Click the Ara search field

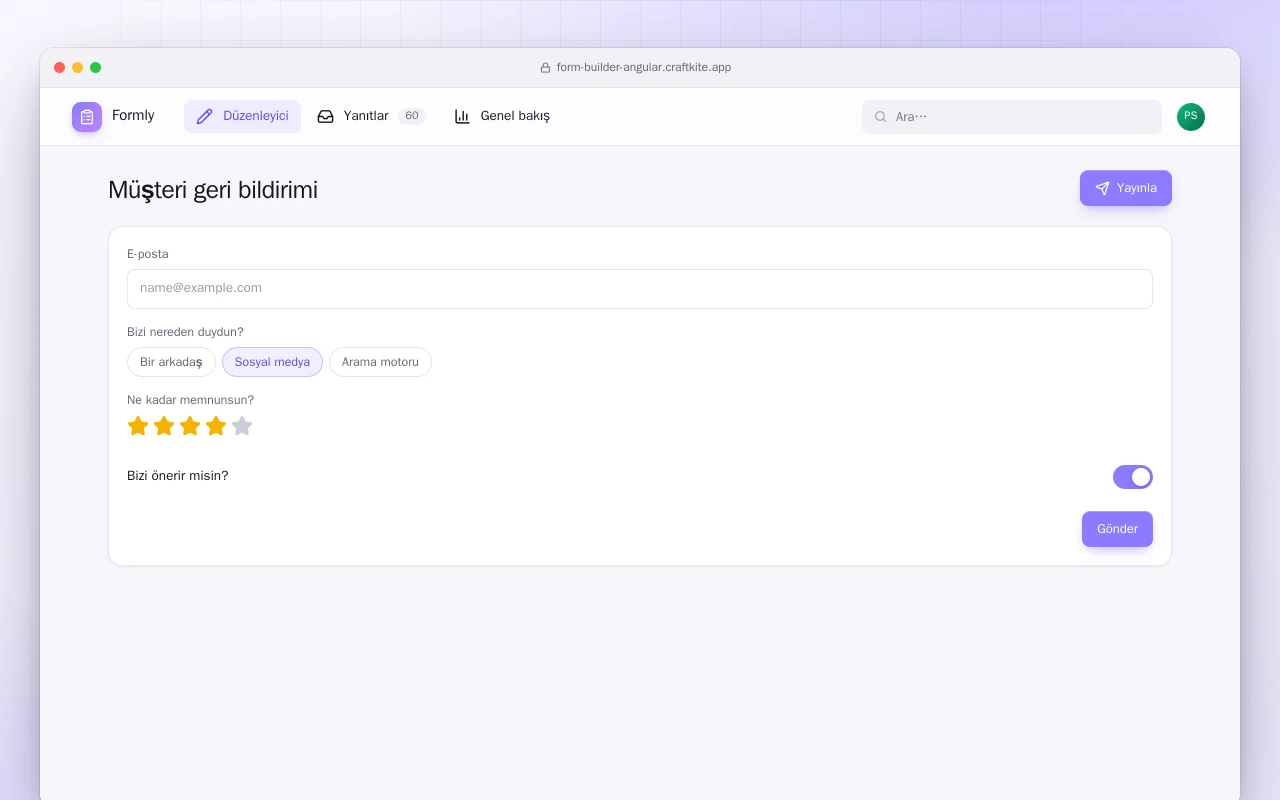point(1012,117)
